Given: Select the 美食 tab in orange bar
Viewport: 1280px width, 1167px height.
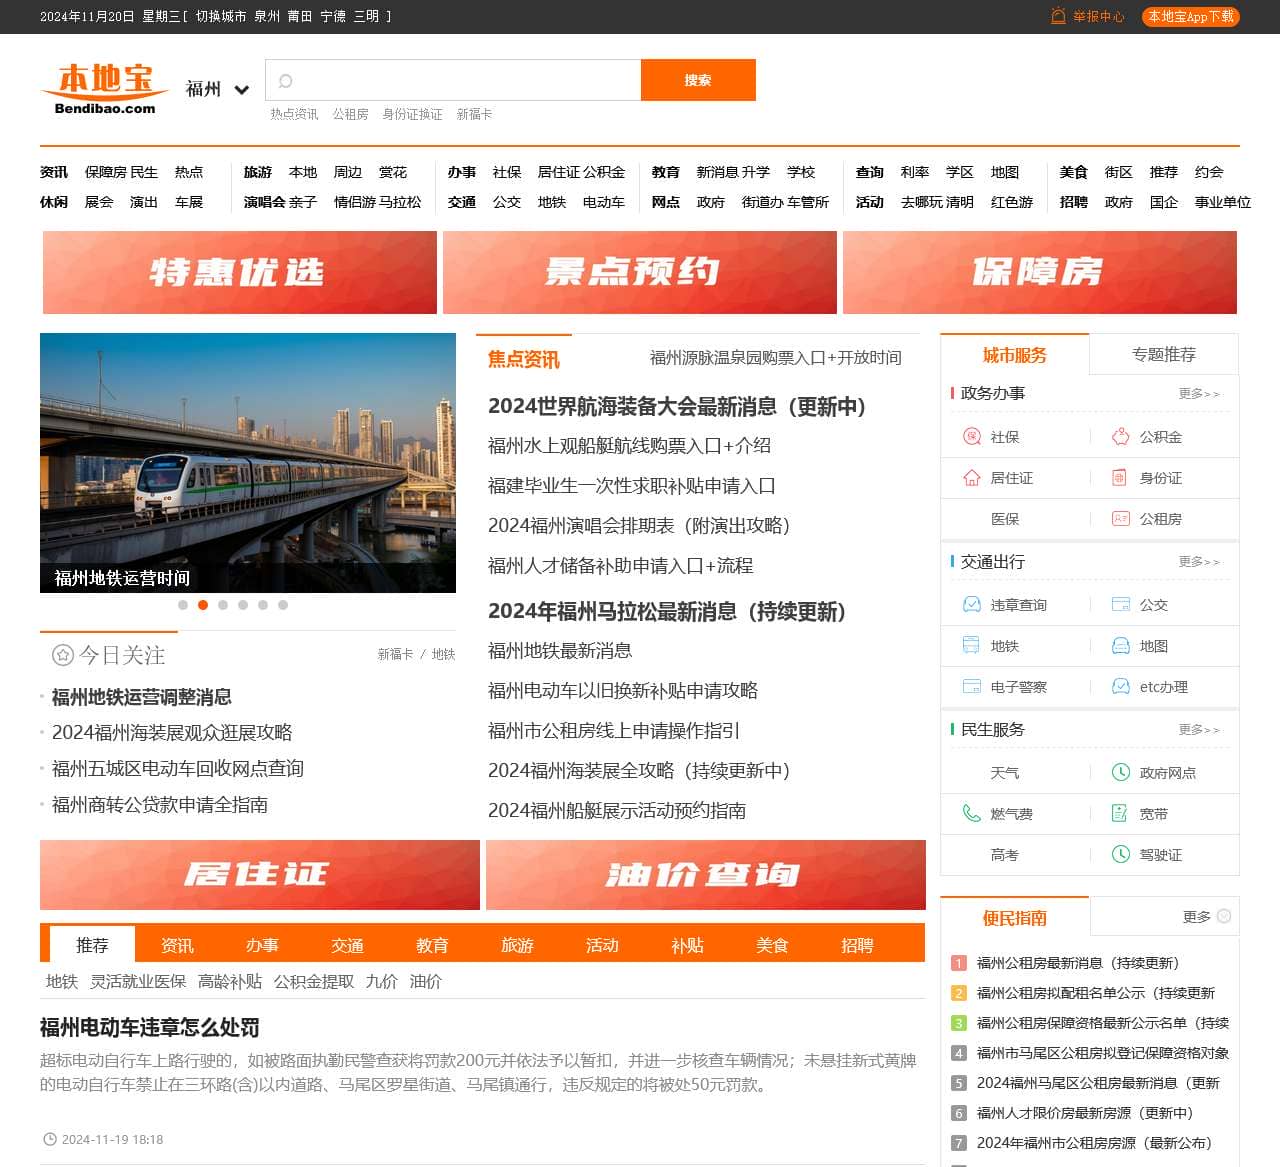Looking at the screenshot, I should 772,945.
